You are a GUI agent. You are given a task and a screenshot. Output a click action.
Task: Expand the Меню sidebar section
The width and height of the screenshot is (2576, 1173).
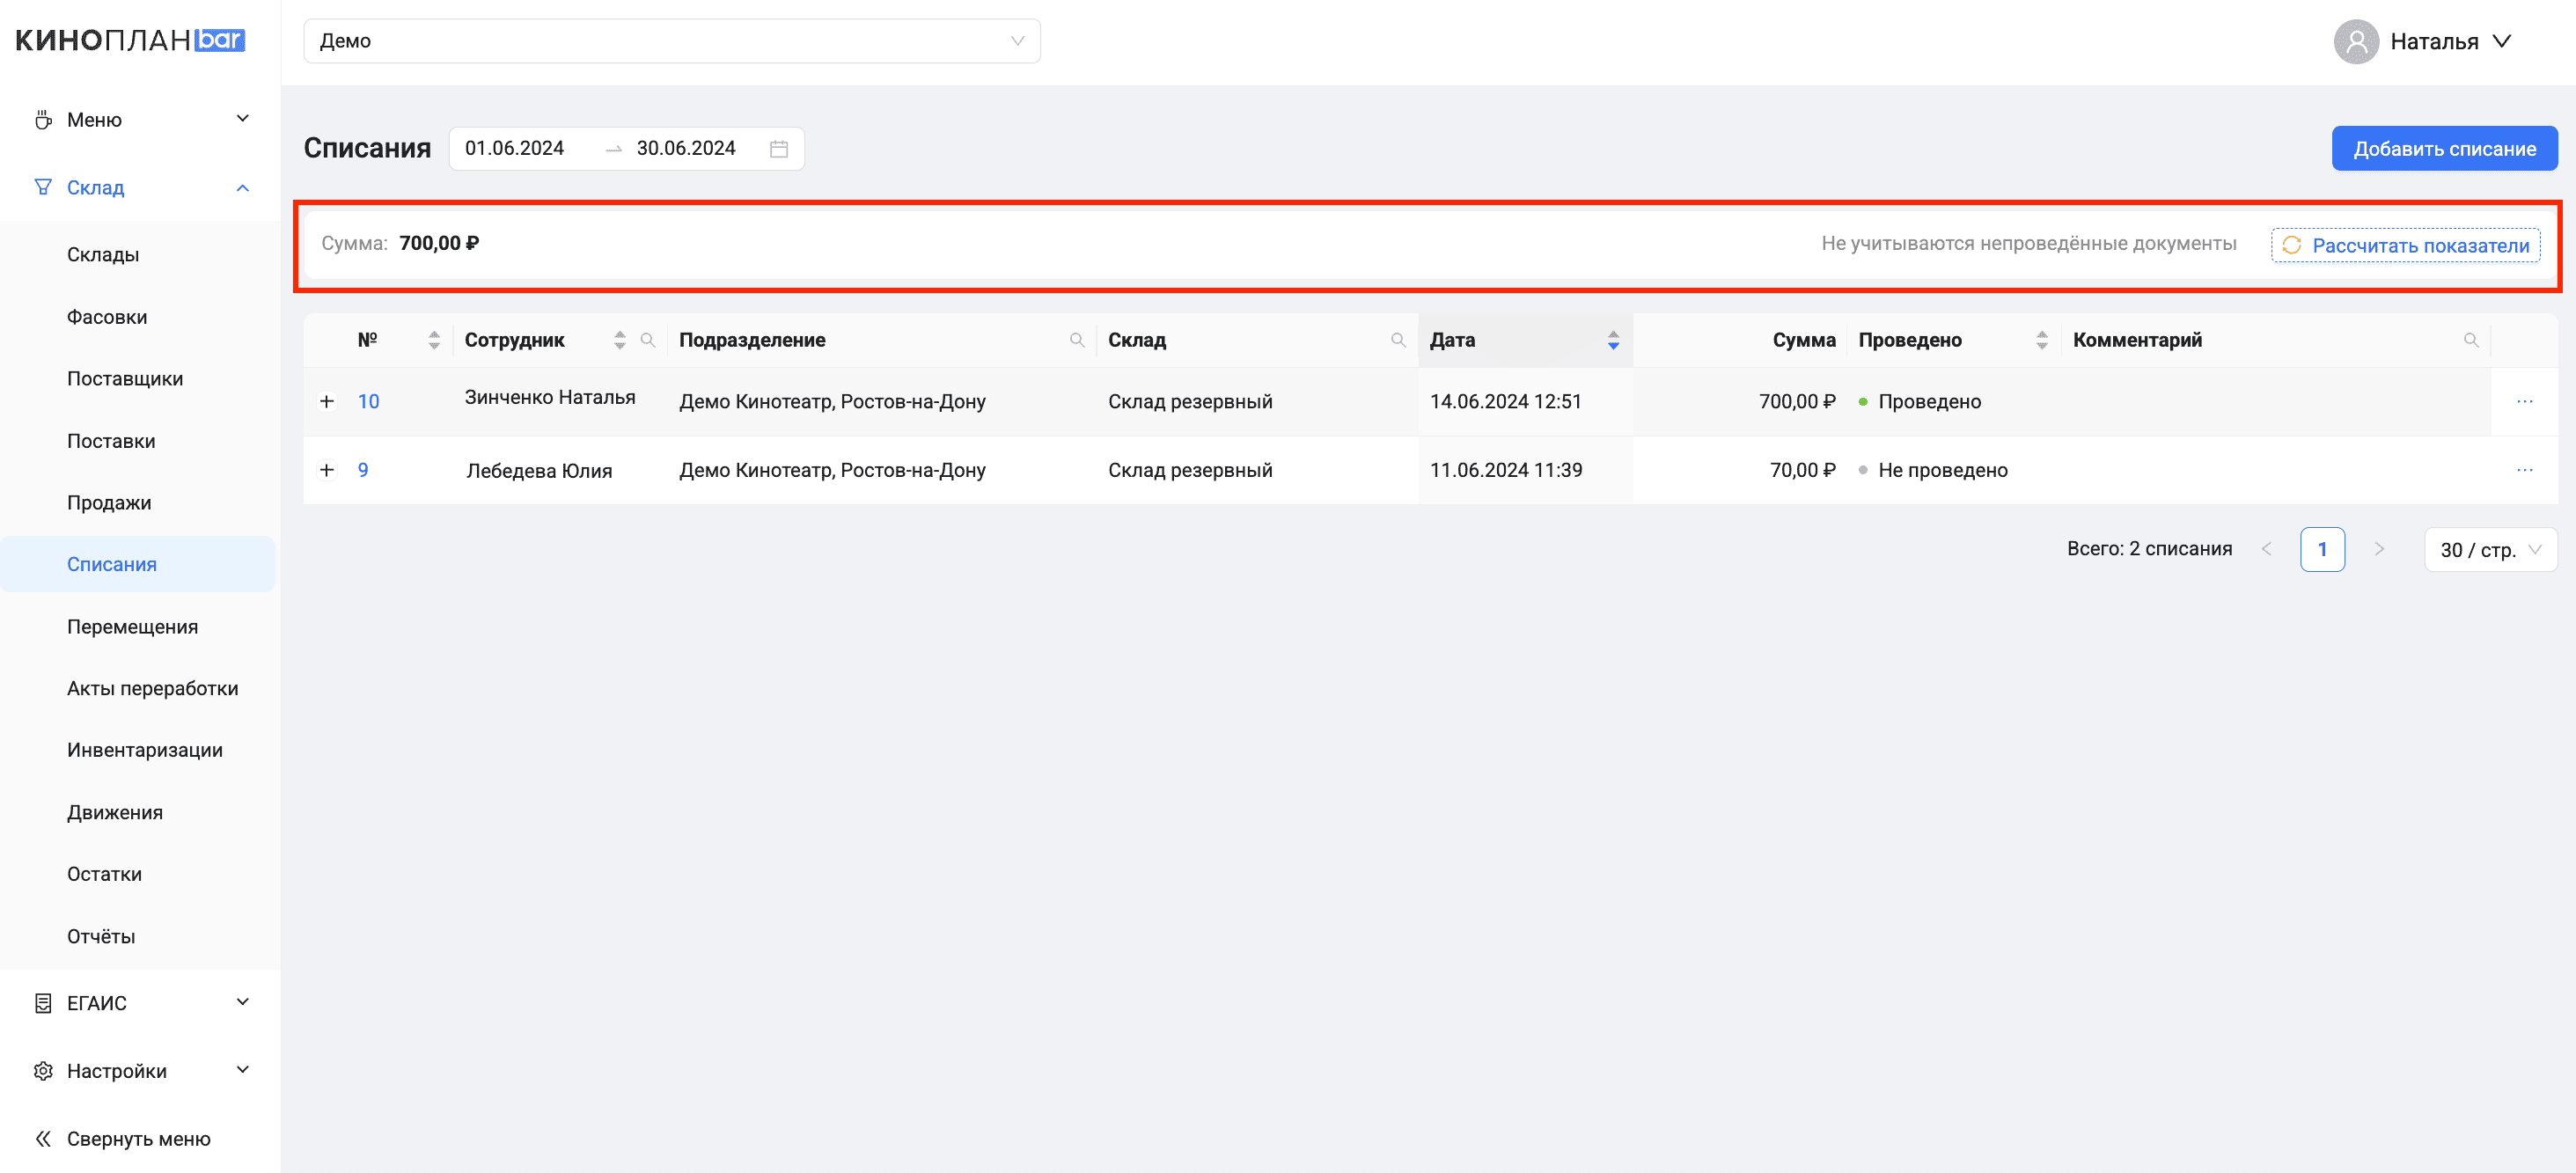[140, 119]
